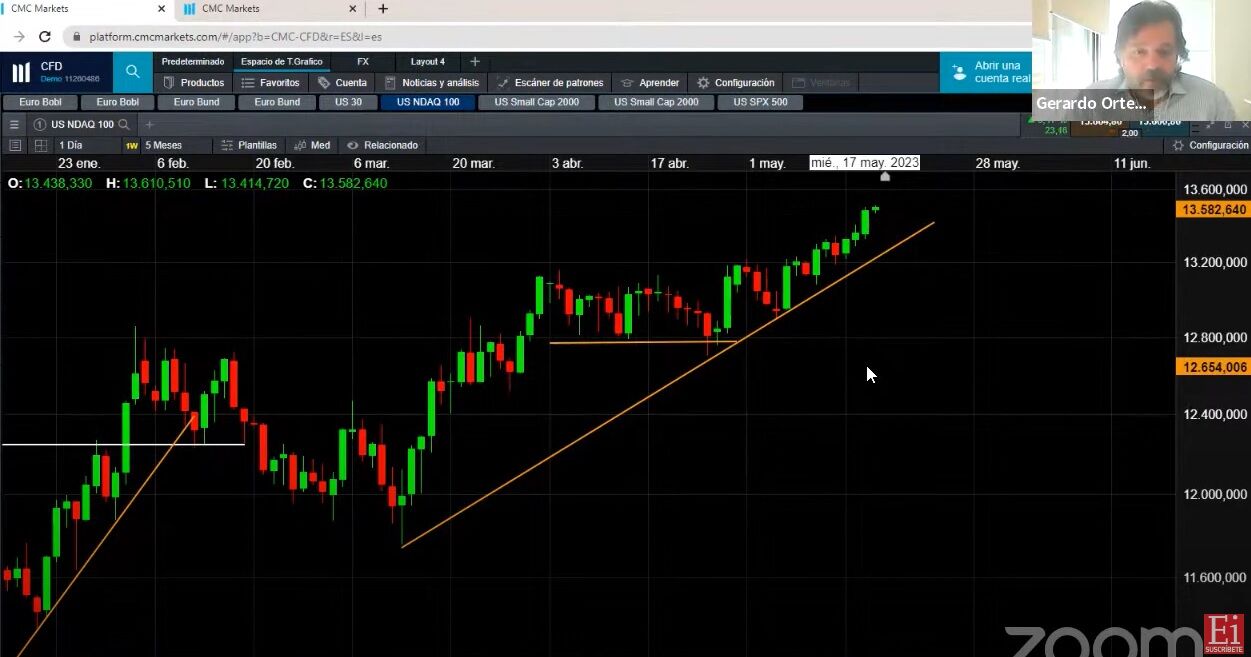Select the US SPX 500 instrument pill
Viewport: 1251px width, 657px height.
[x=760, y=102]
